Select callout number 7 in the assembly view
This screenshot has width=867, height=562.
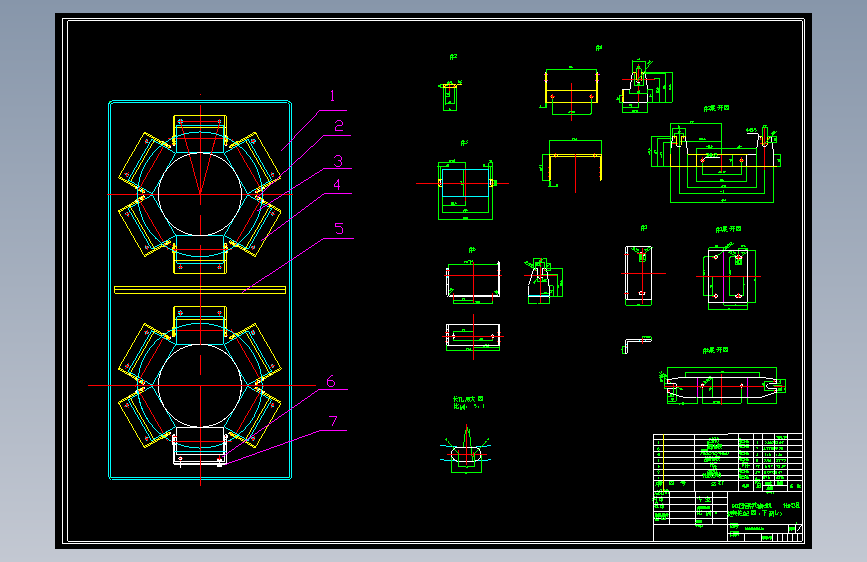click(333, 422)
